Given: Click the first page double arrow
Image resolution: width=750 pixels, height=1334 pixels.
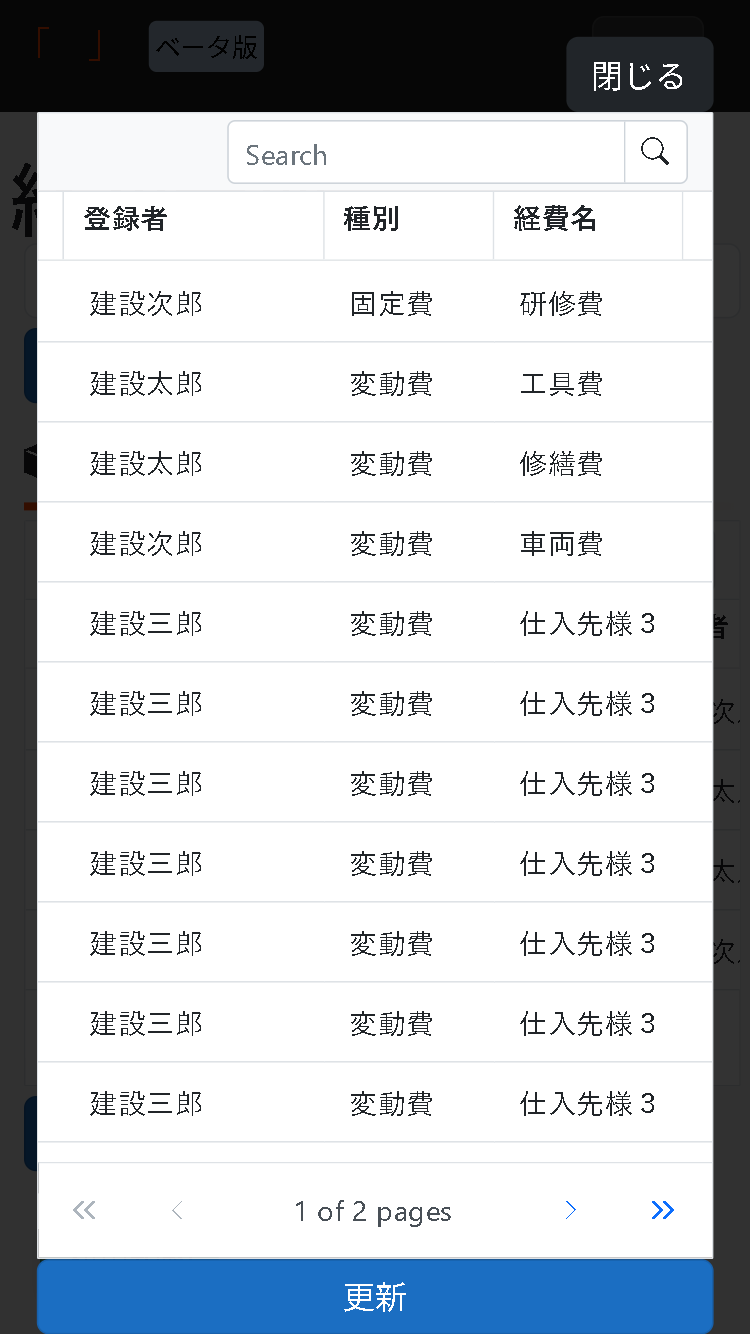Looking at the screenshot, I should click(x=84, y=1211).
